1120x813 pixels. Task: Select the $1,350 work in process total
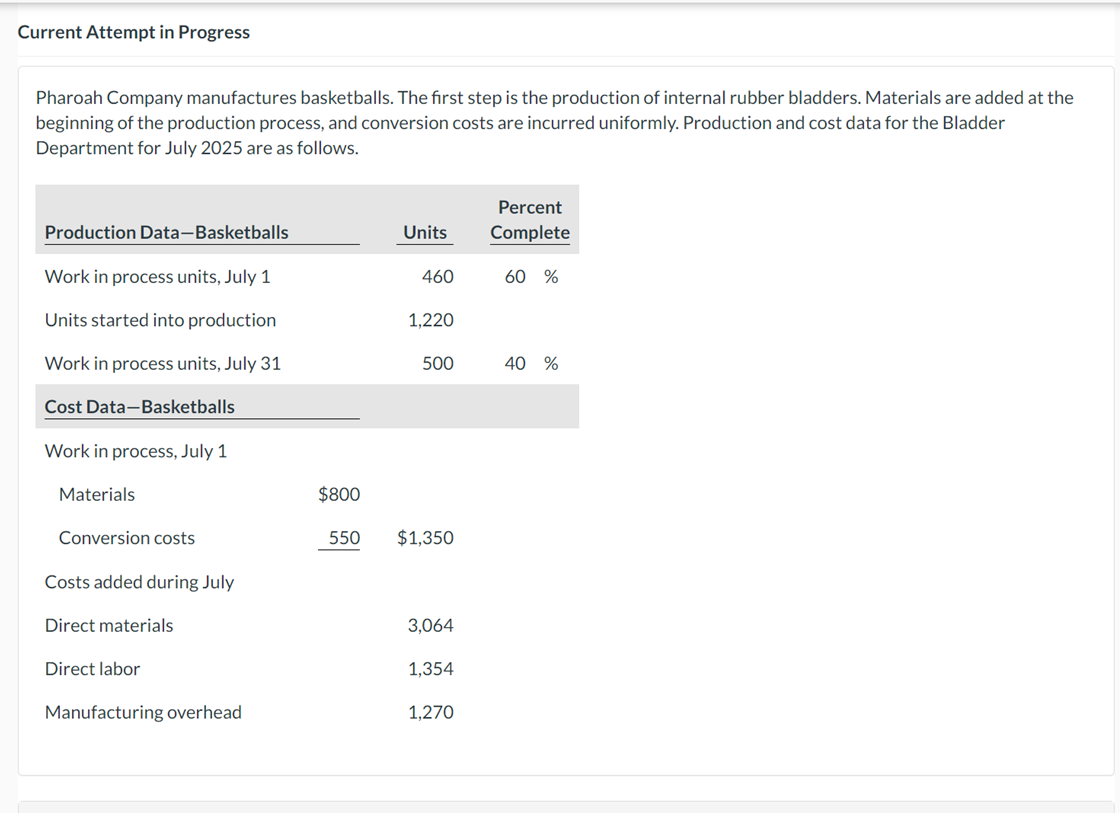tap(425, 538)
